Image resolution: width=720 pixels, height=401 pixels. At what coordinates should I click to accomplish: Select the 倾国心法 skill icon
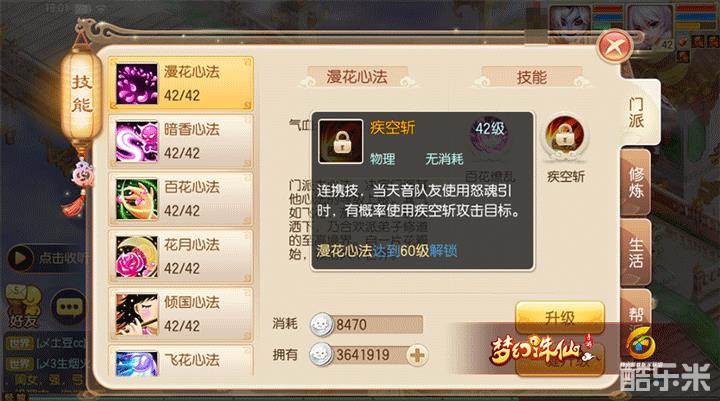pos(136,314)
